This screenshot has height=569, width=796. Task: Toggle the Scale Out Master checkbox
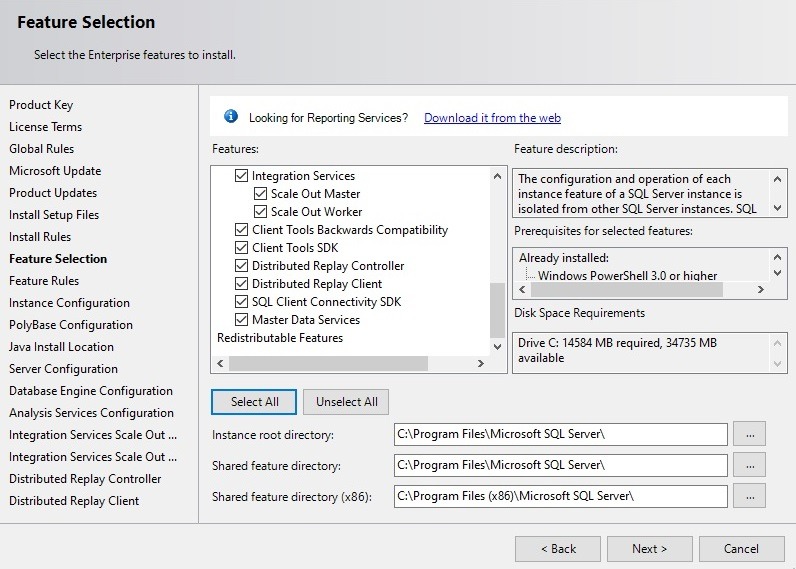(x=260, y=194)
